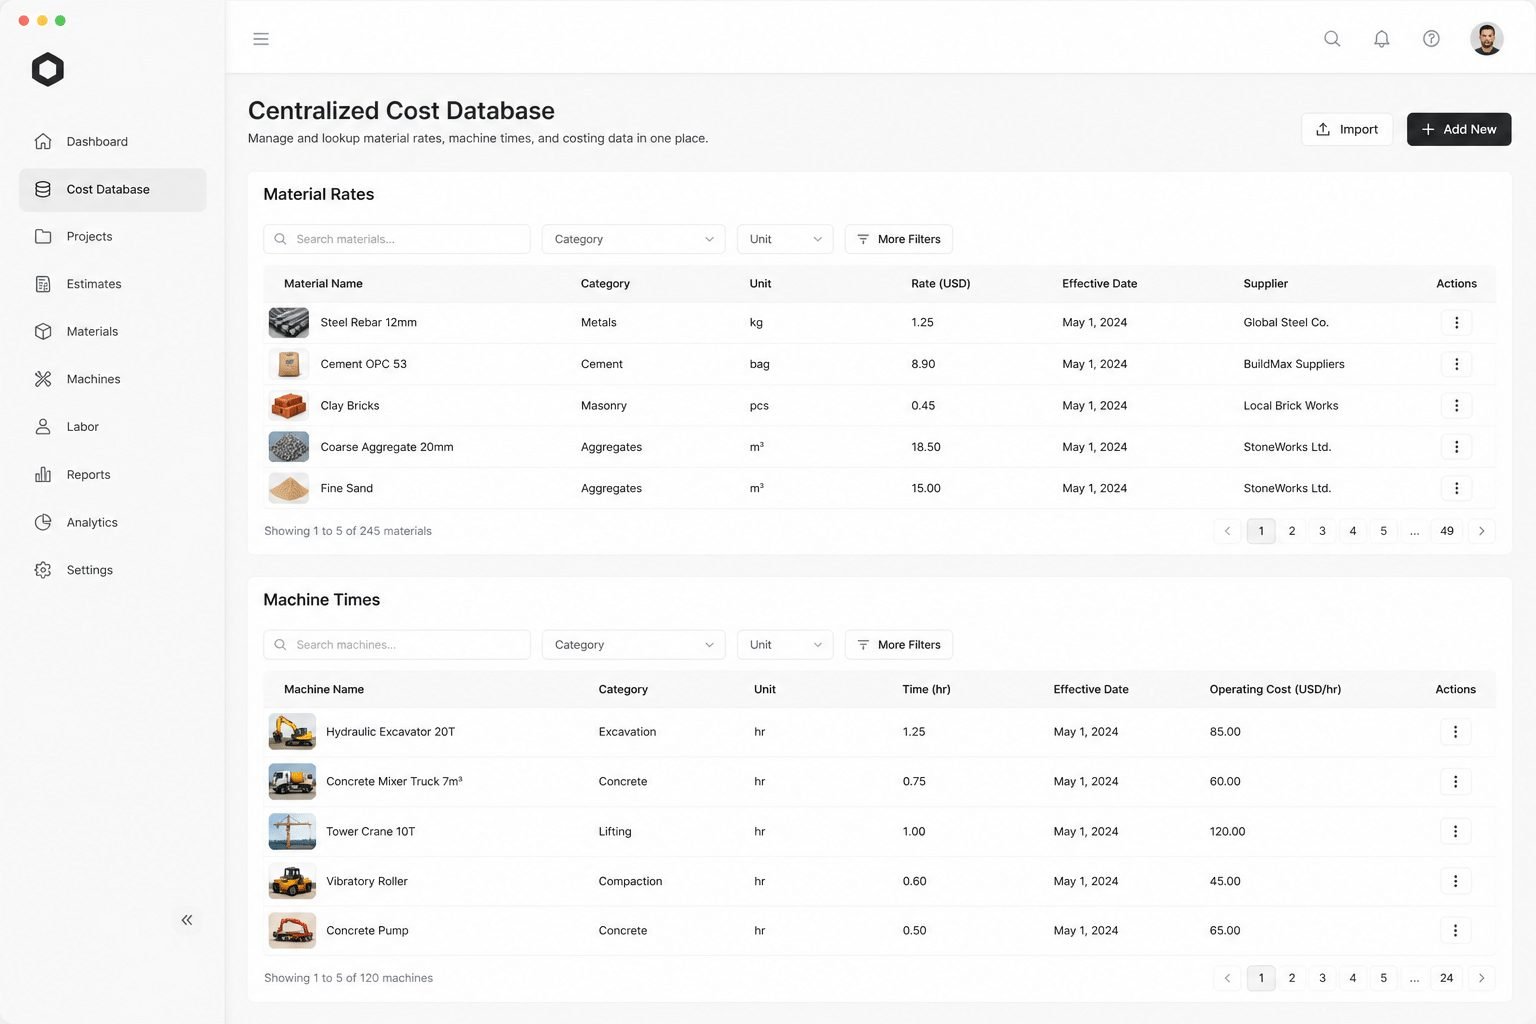Viewport: 1536px width, 1024px height.
Task: Open More Filters for Material Rates
Action: [899, 239]
